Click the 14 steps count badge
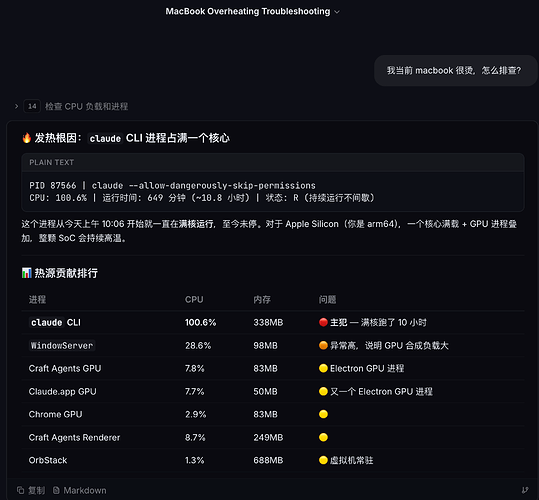 tap(32, 106)
